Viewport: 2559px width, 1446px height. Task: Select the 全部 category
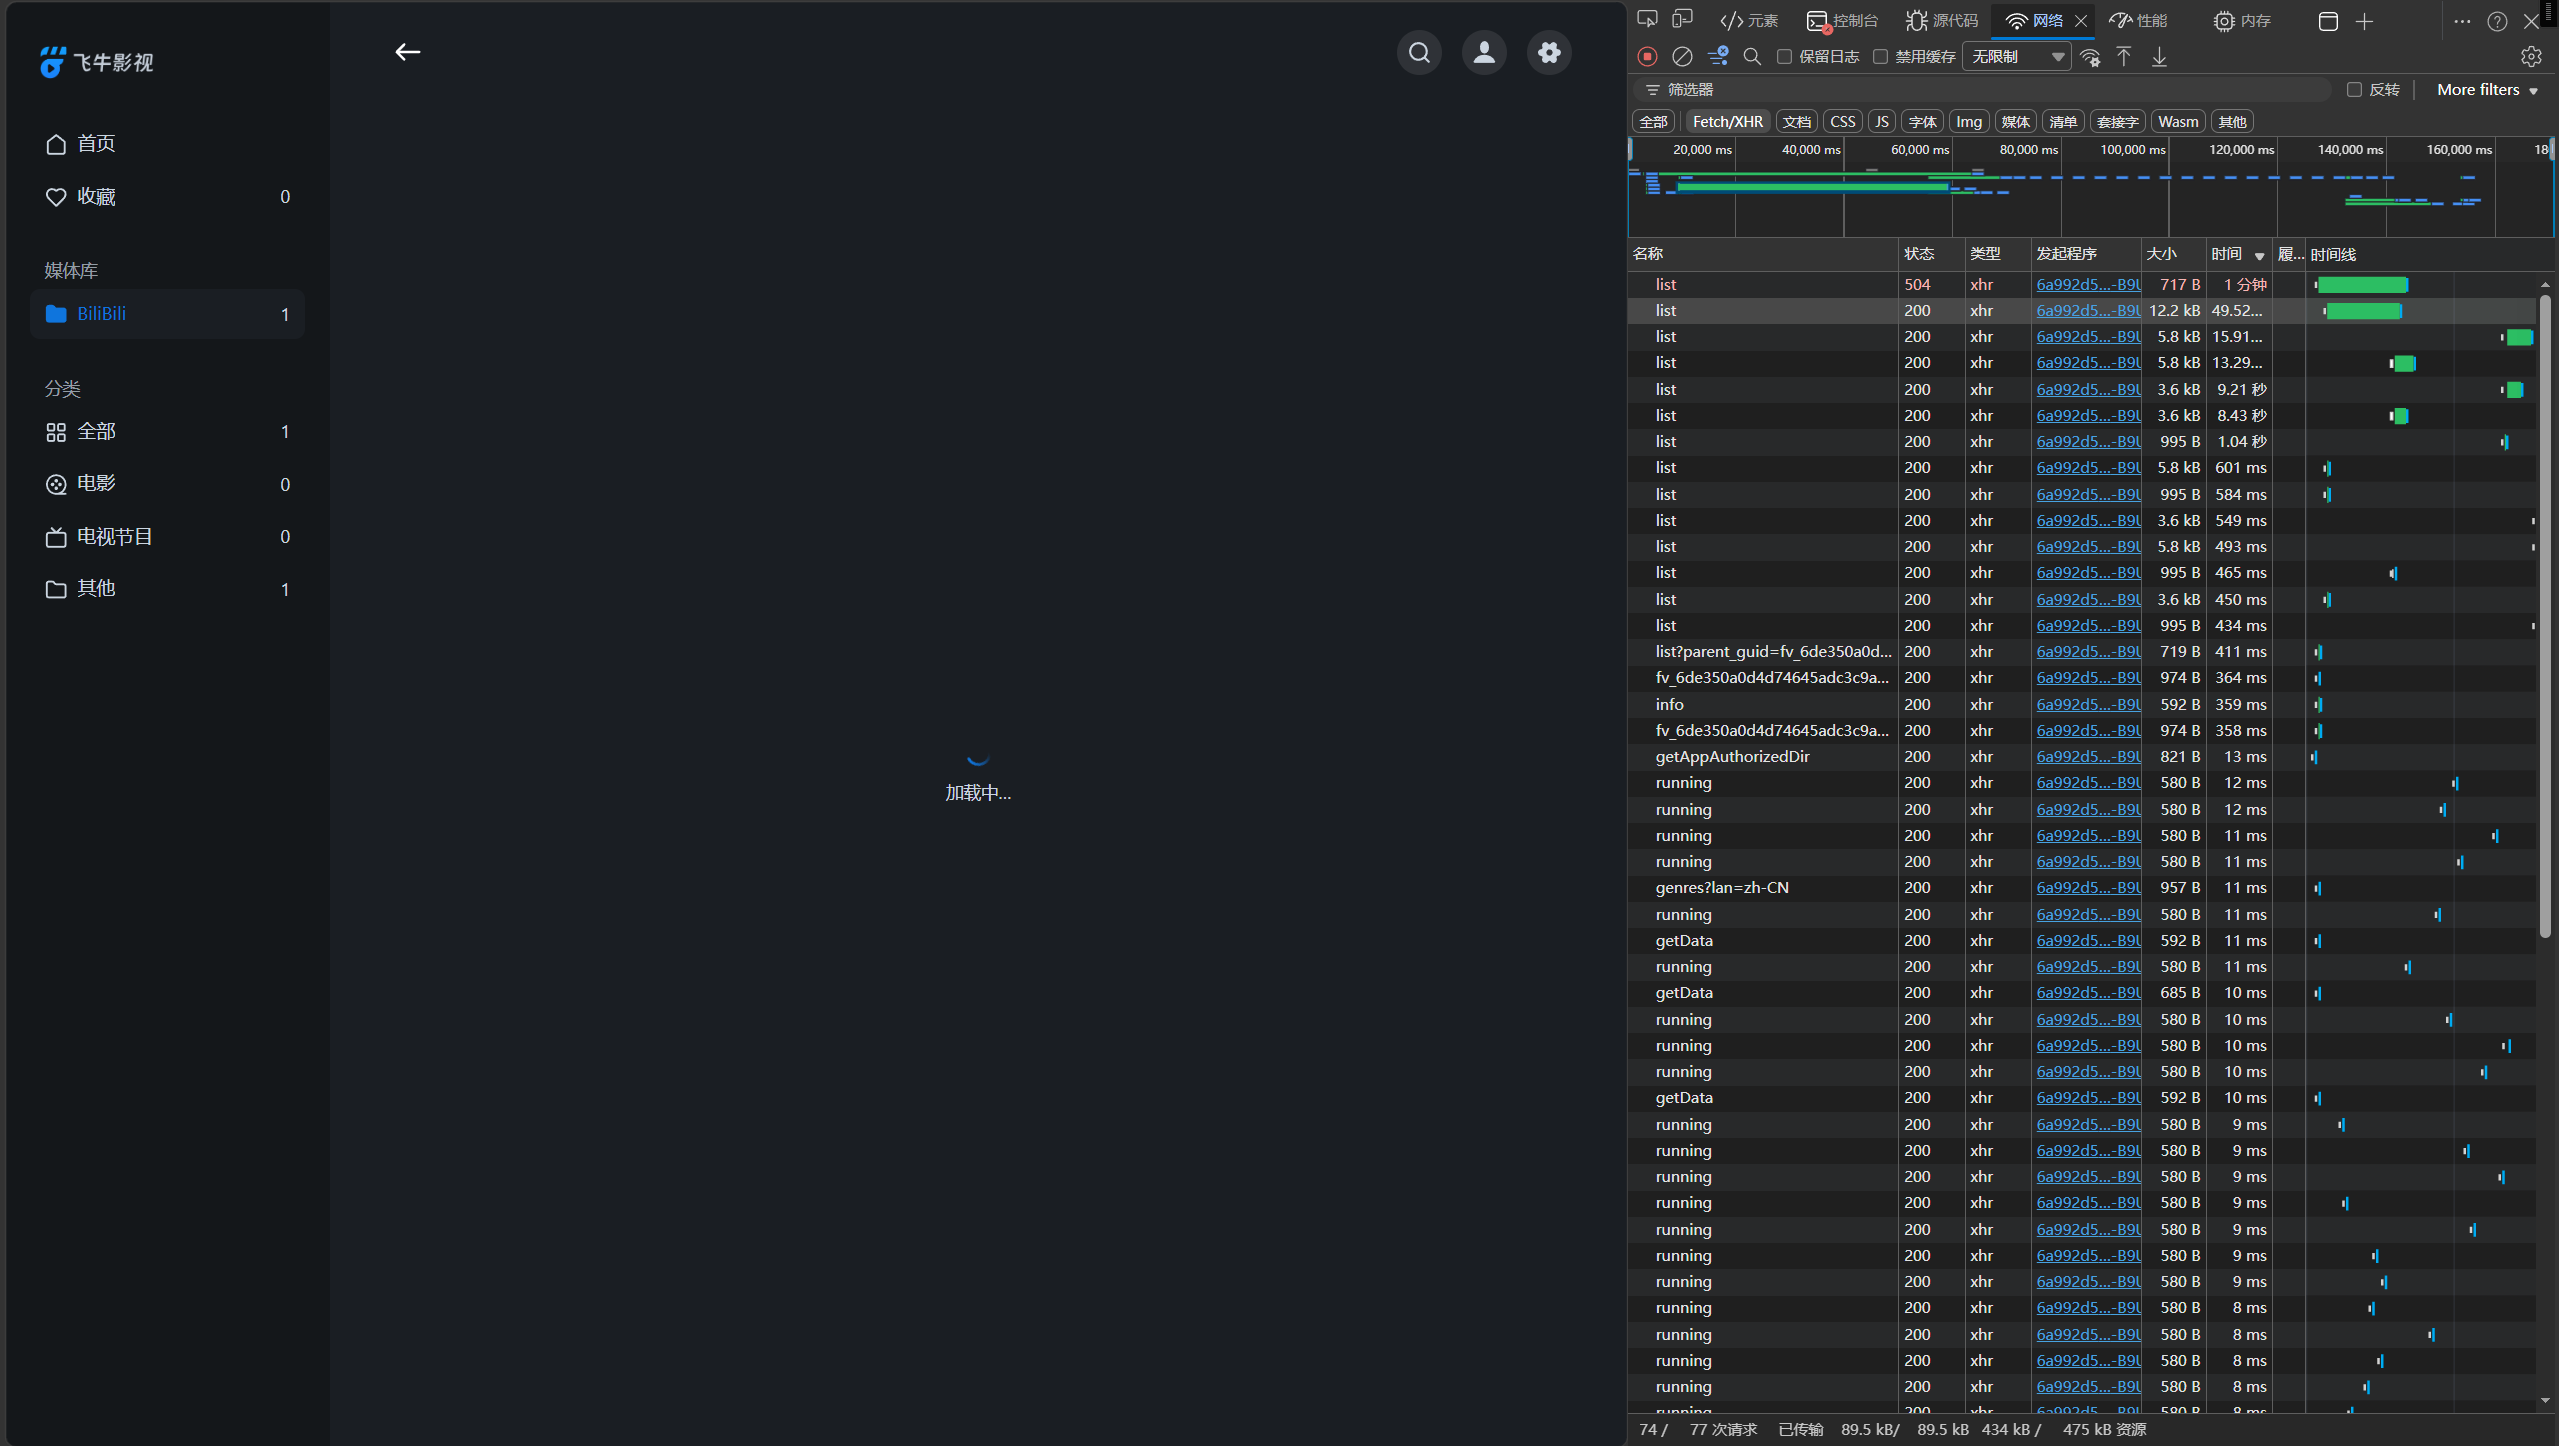pyautogui.click(x=167, y=432)
